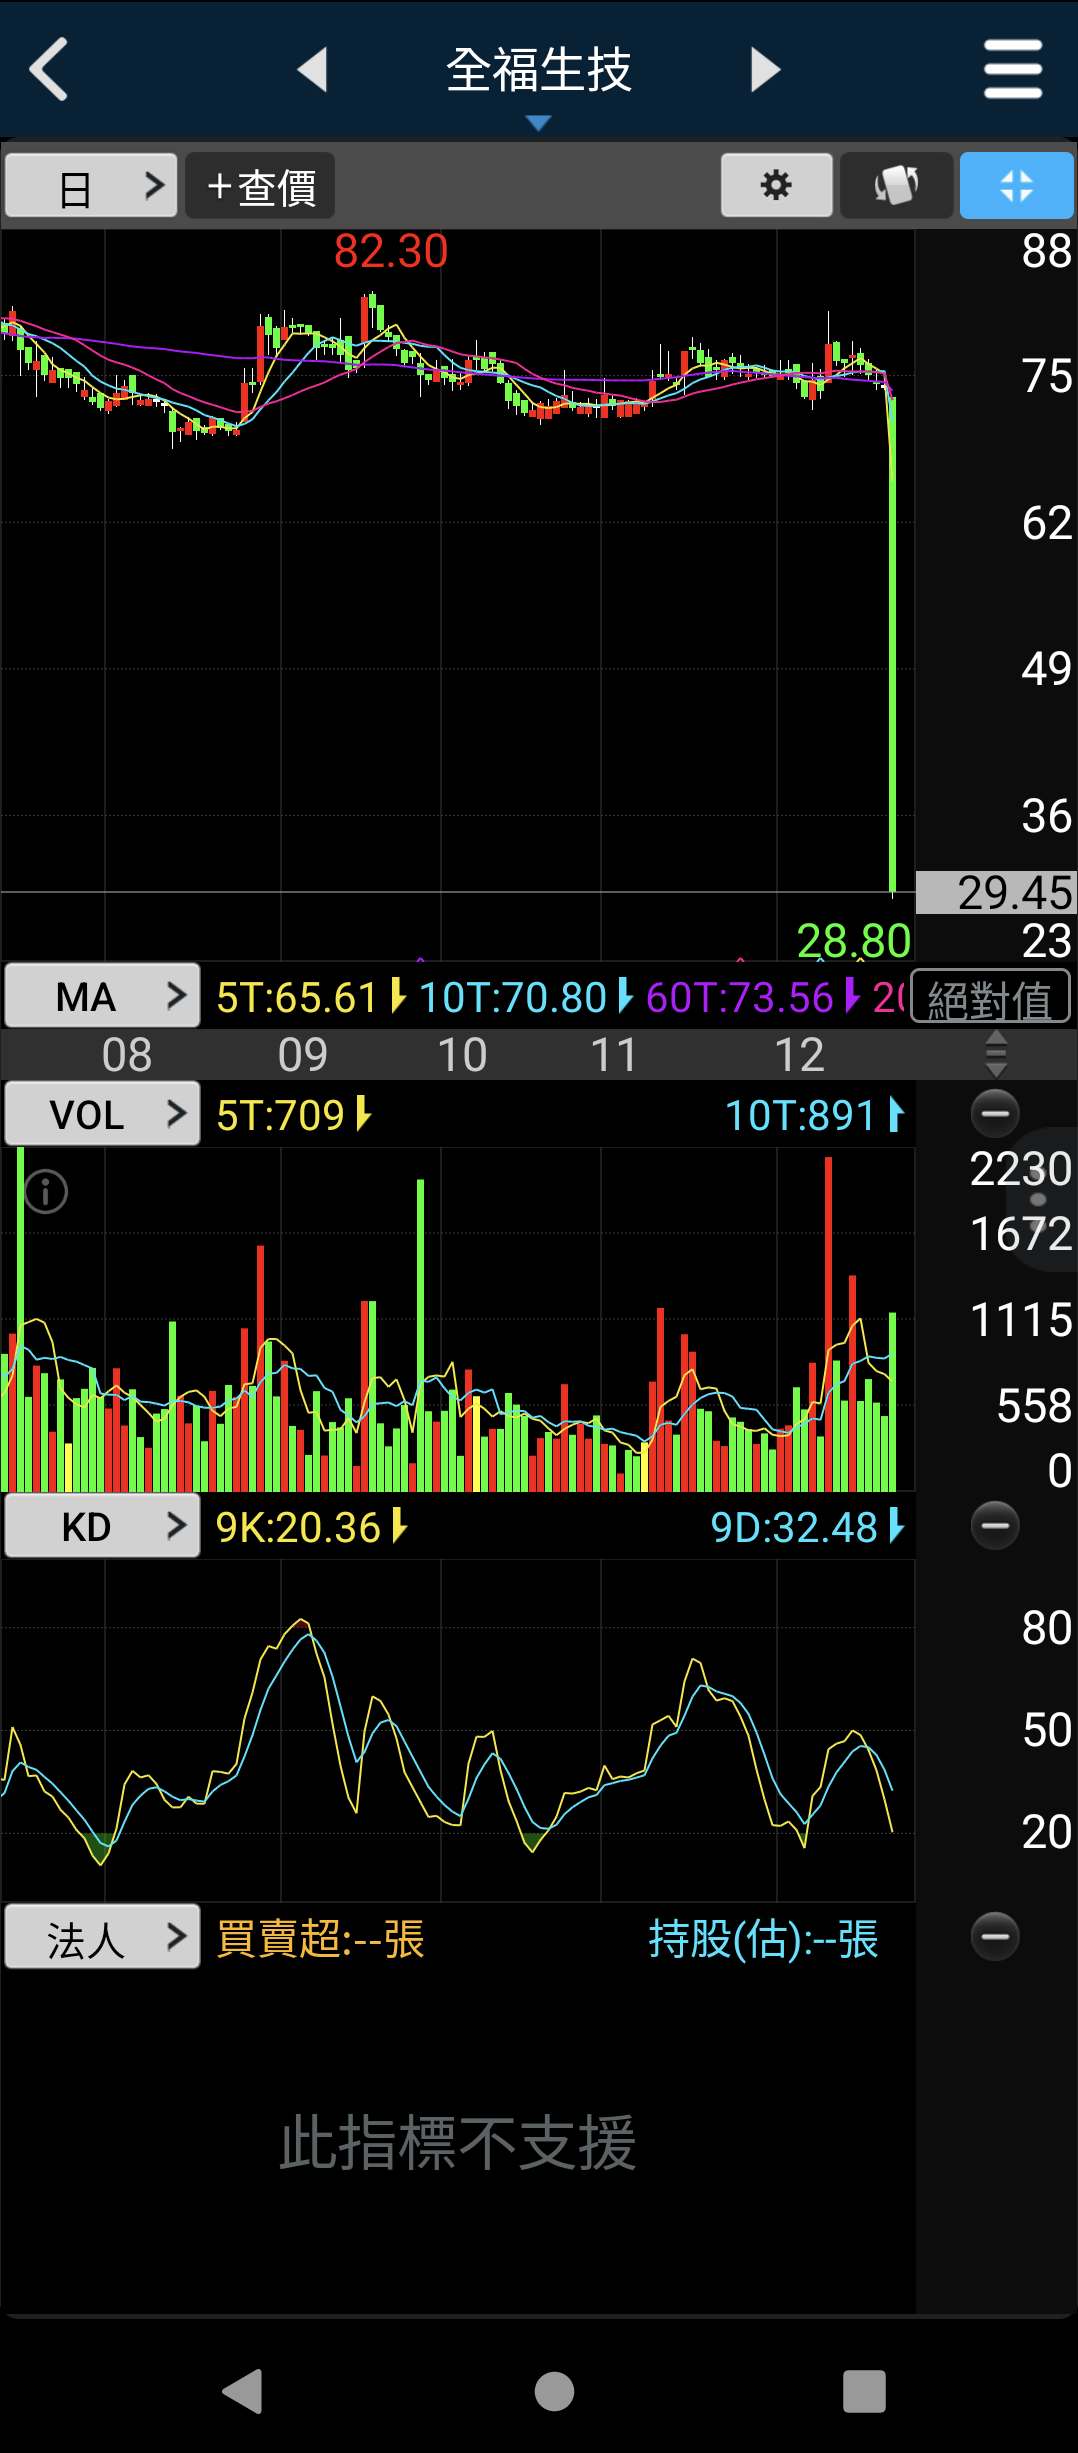This screenshot has width=1078, height=2453.
Task: Change the MA indicator selector
Action: [x=102, y=996]
